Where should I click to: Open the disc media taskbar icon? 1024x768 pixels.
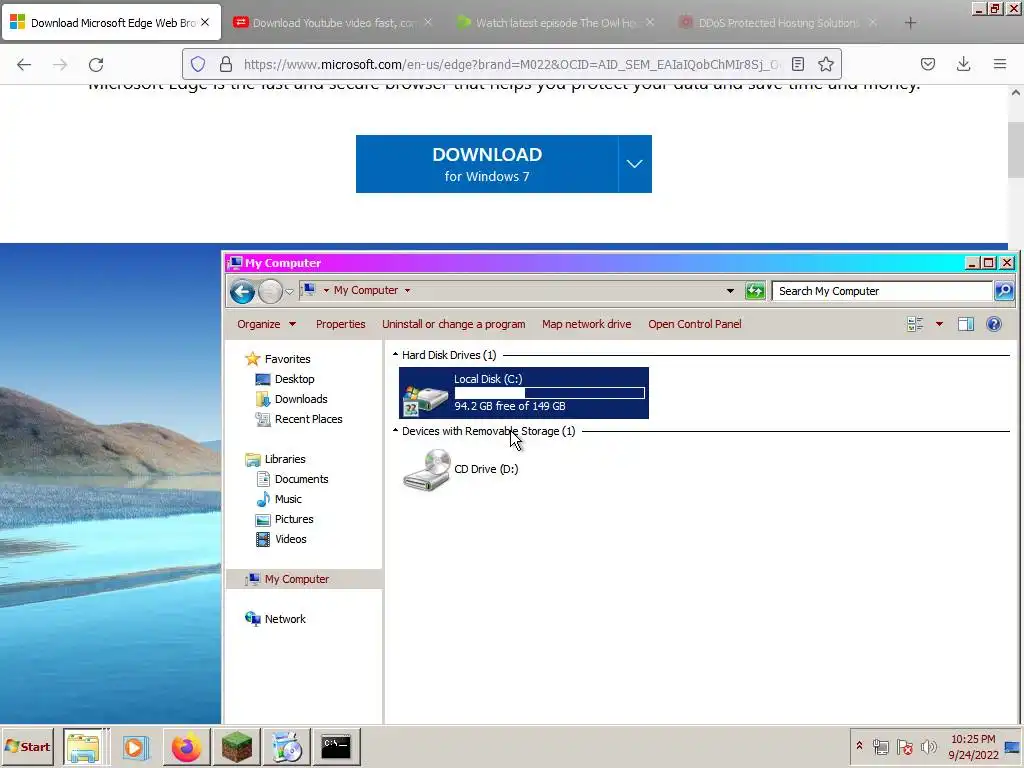[286, 747]
